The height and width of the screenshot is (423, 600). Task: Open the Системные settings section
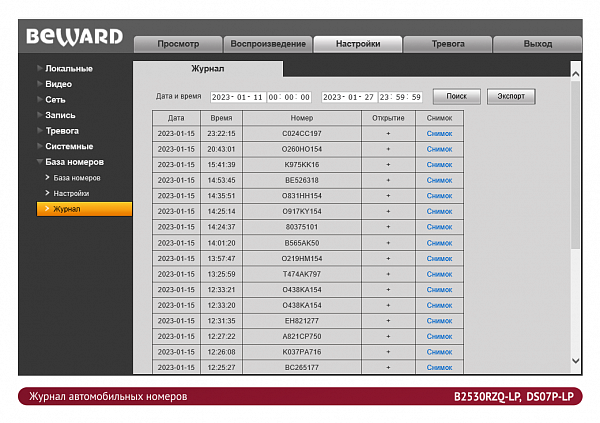tap(69, 147)
